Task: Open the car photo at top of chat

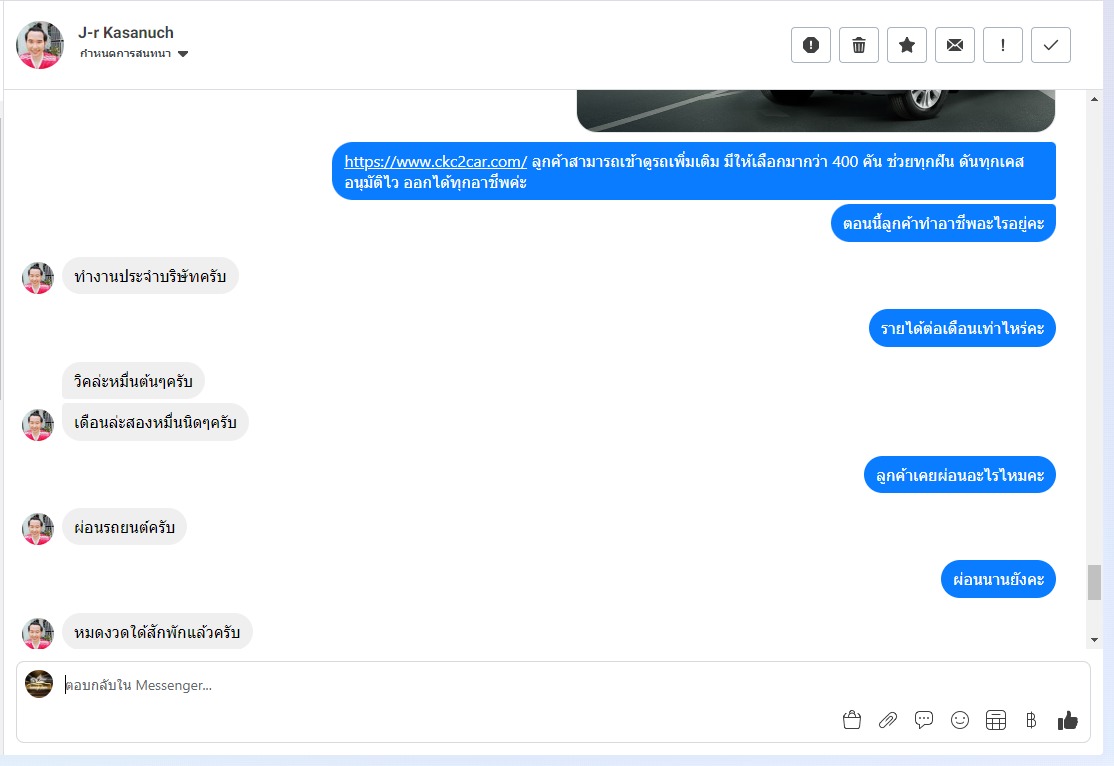Action: pos(816,110)
